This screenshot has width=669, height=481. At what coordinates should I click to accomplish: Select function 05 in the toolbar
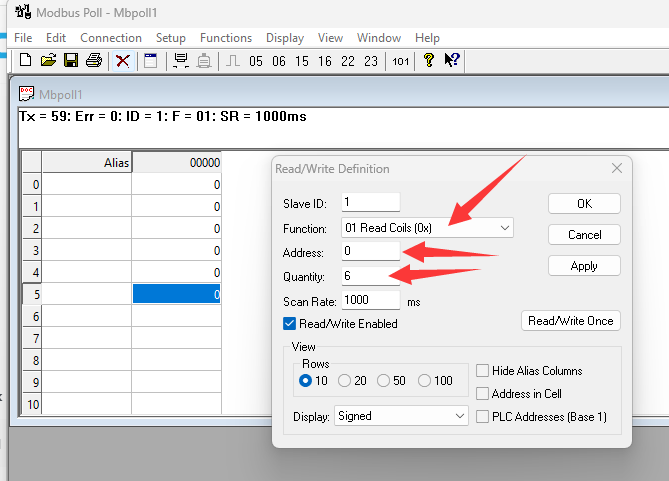[x=256, y=61]
